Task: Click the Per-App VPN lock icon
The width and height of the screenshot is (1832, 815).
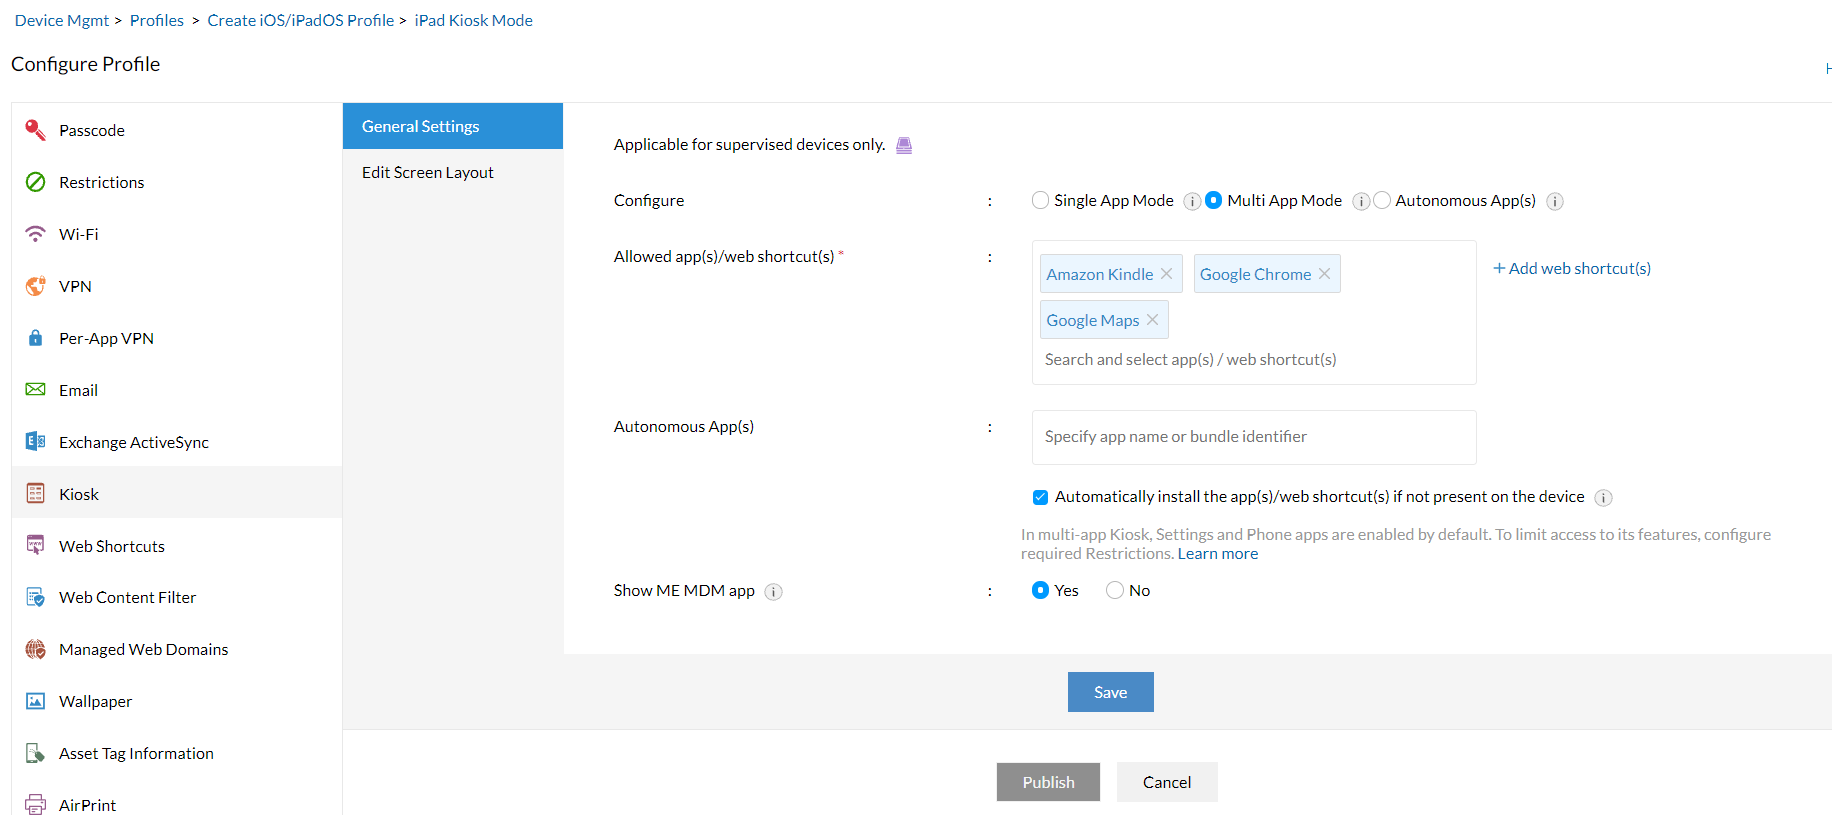Action: [x=35, y=338]
